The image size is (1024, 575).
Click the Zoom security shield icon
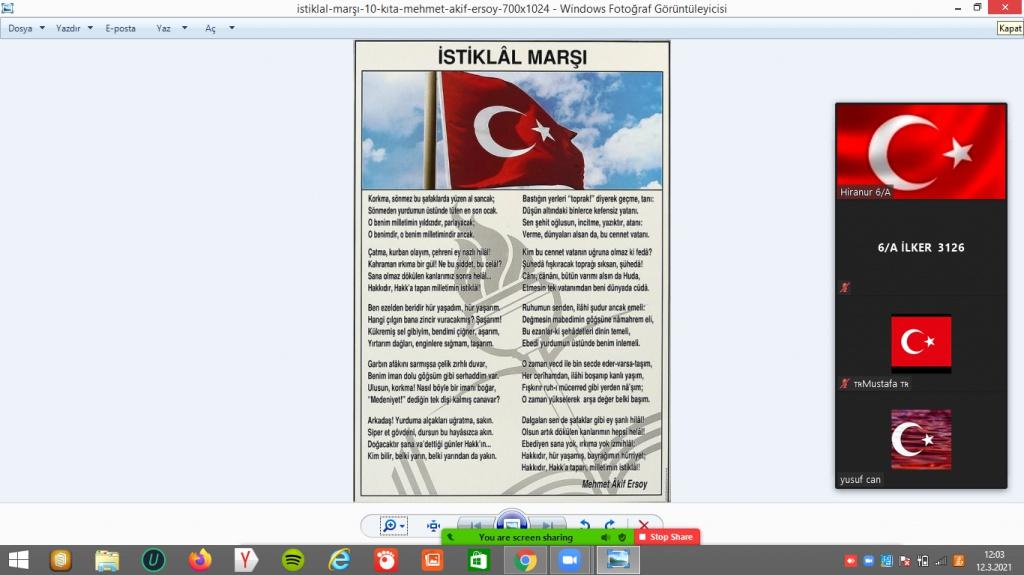[x=622, y=537]
